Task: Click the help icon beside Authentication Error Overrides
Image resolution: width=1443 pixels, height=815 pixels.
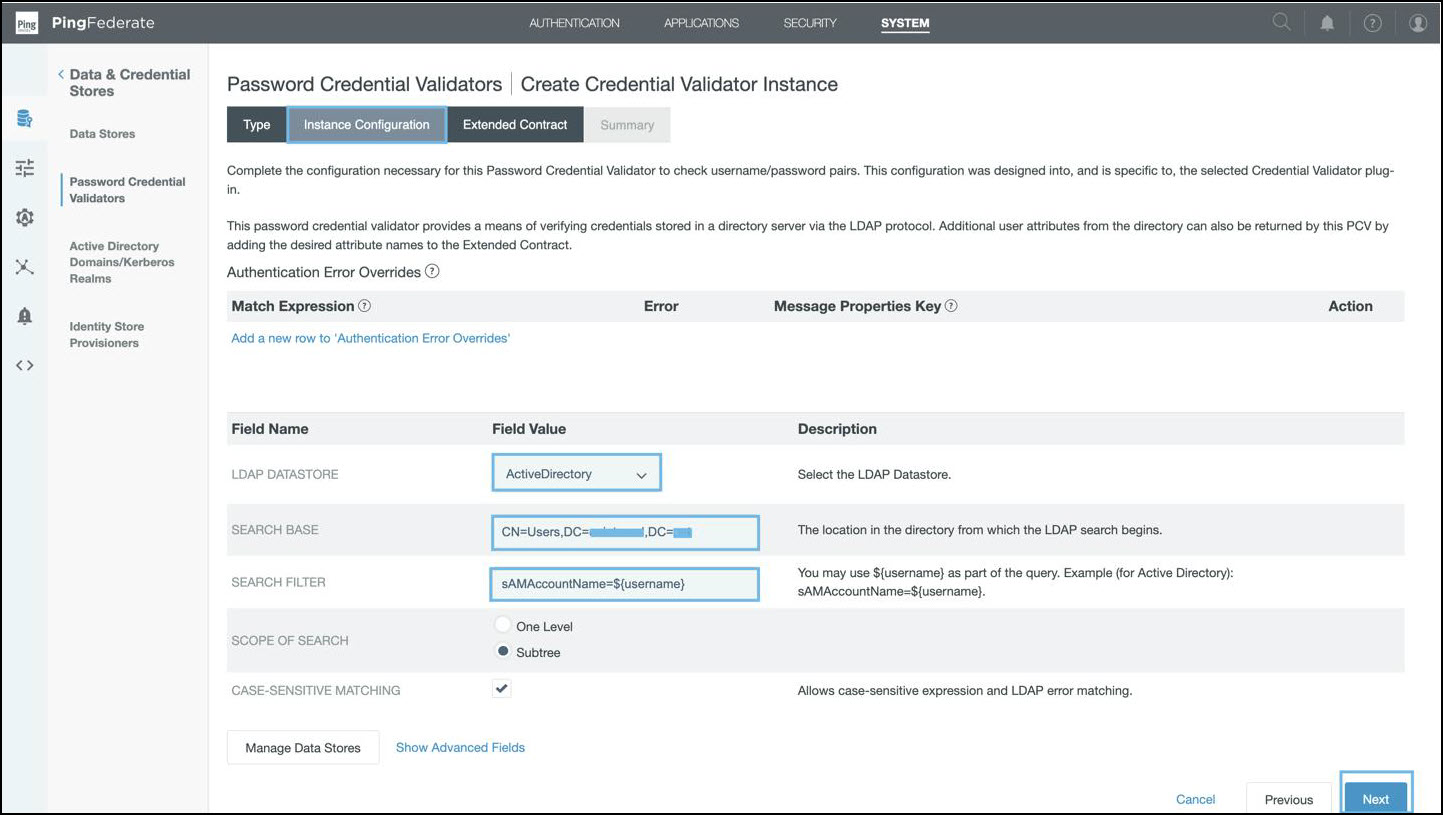Action: [x=432, y=272]
